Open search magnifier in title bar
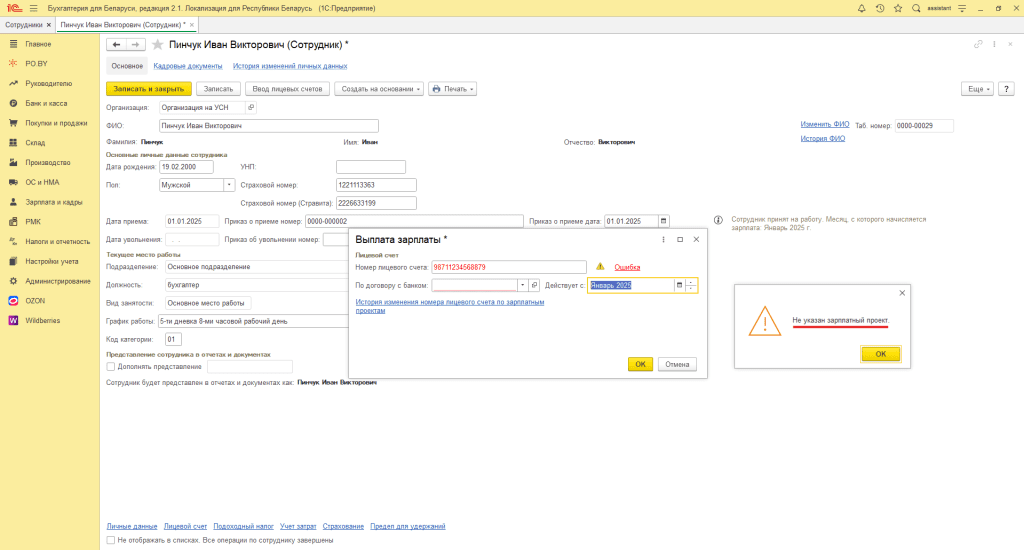 916,8
